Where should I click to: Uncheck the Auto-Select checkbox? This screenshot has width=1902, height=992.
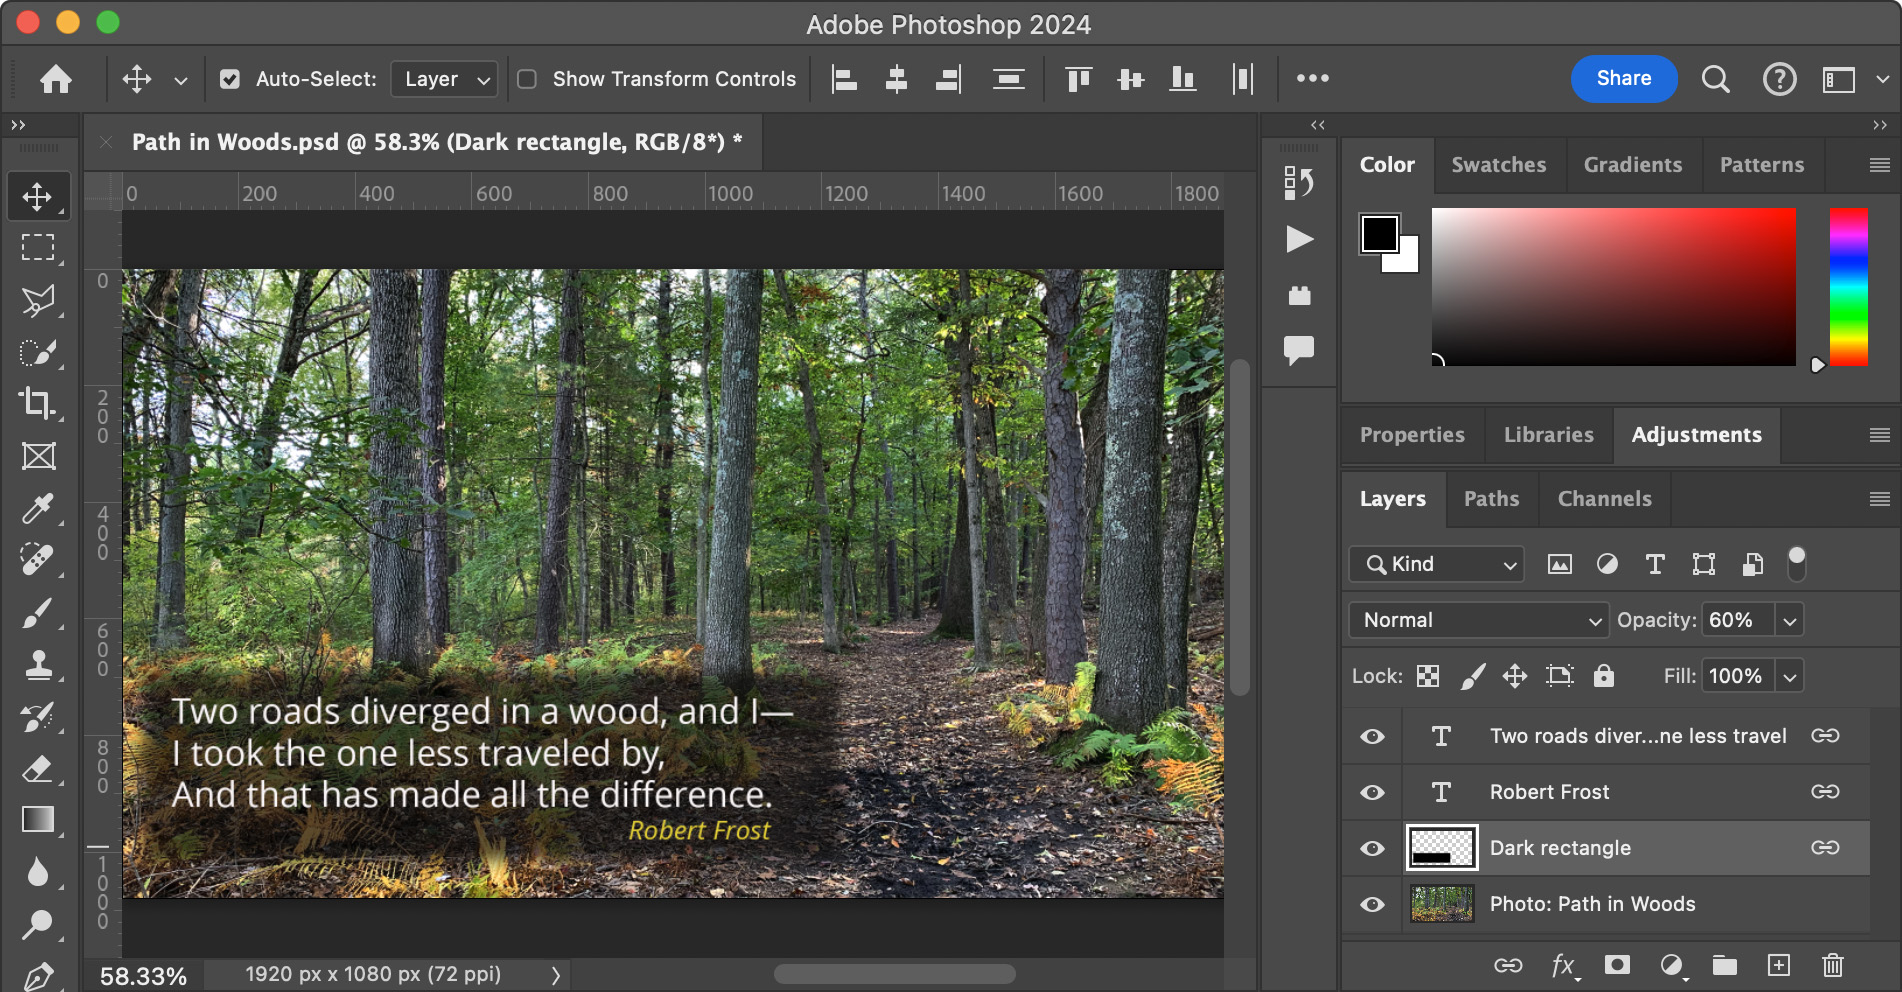tap(230, 79)
